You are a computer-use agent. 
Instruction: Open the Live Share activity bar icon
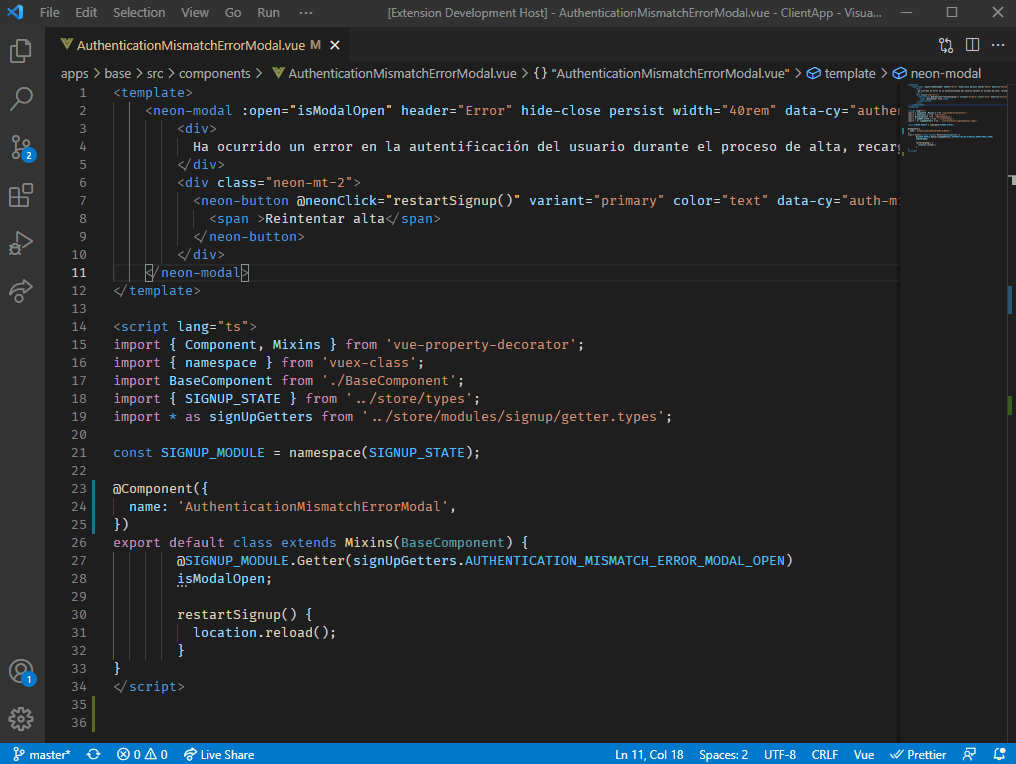(21, 291)
